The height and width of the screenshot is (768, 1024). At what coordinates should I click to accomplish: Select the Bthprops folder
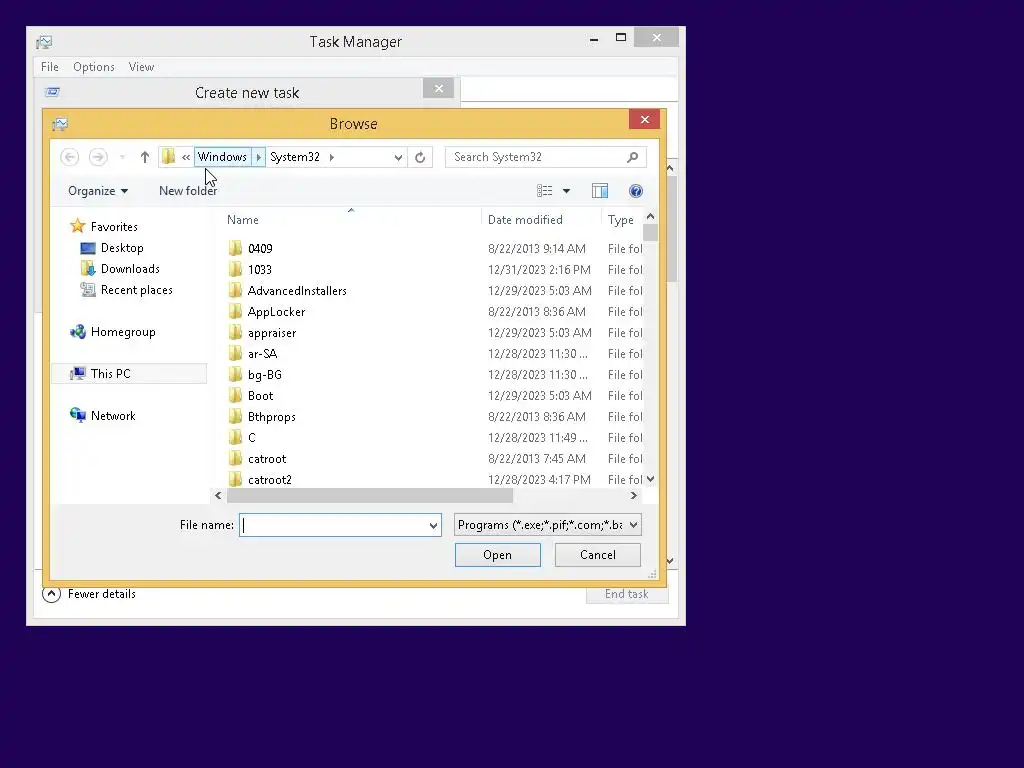pos(272,417)
